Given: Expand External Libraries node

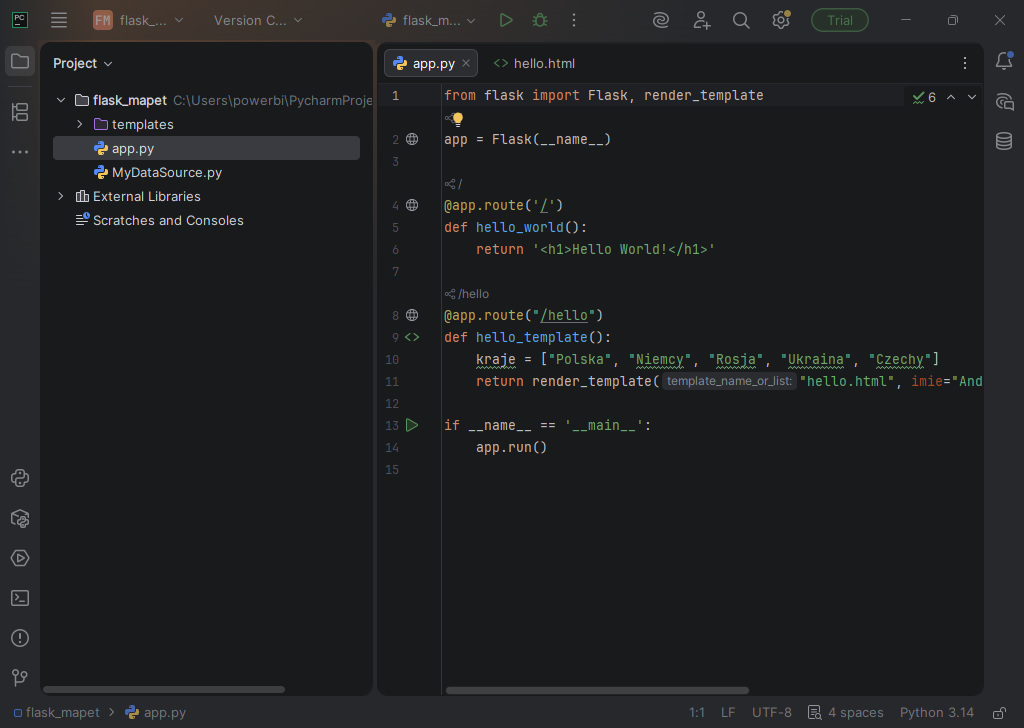Looking at the screenshot, I should click(61, 196).
